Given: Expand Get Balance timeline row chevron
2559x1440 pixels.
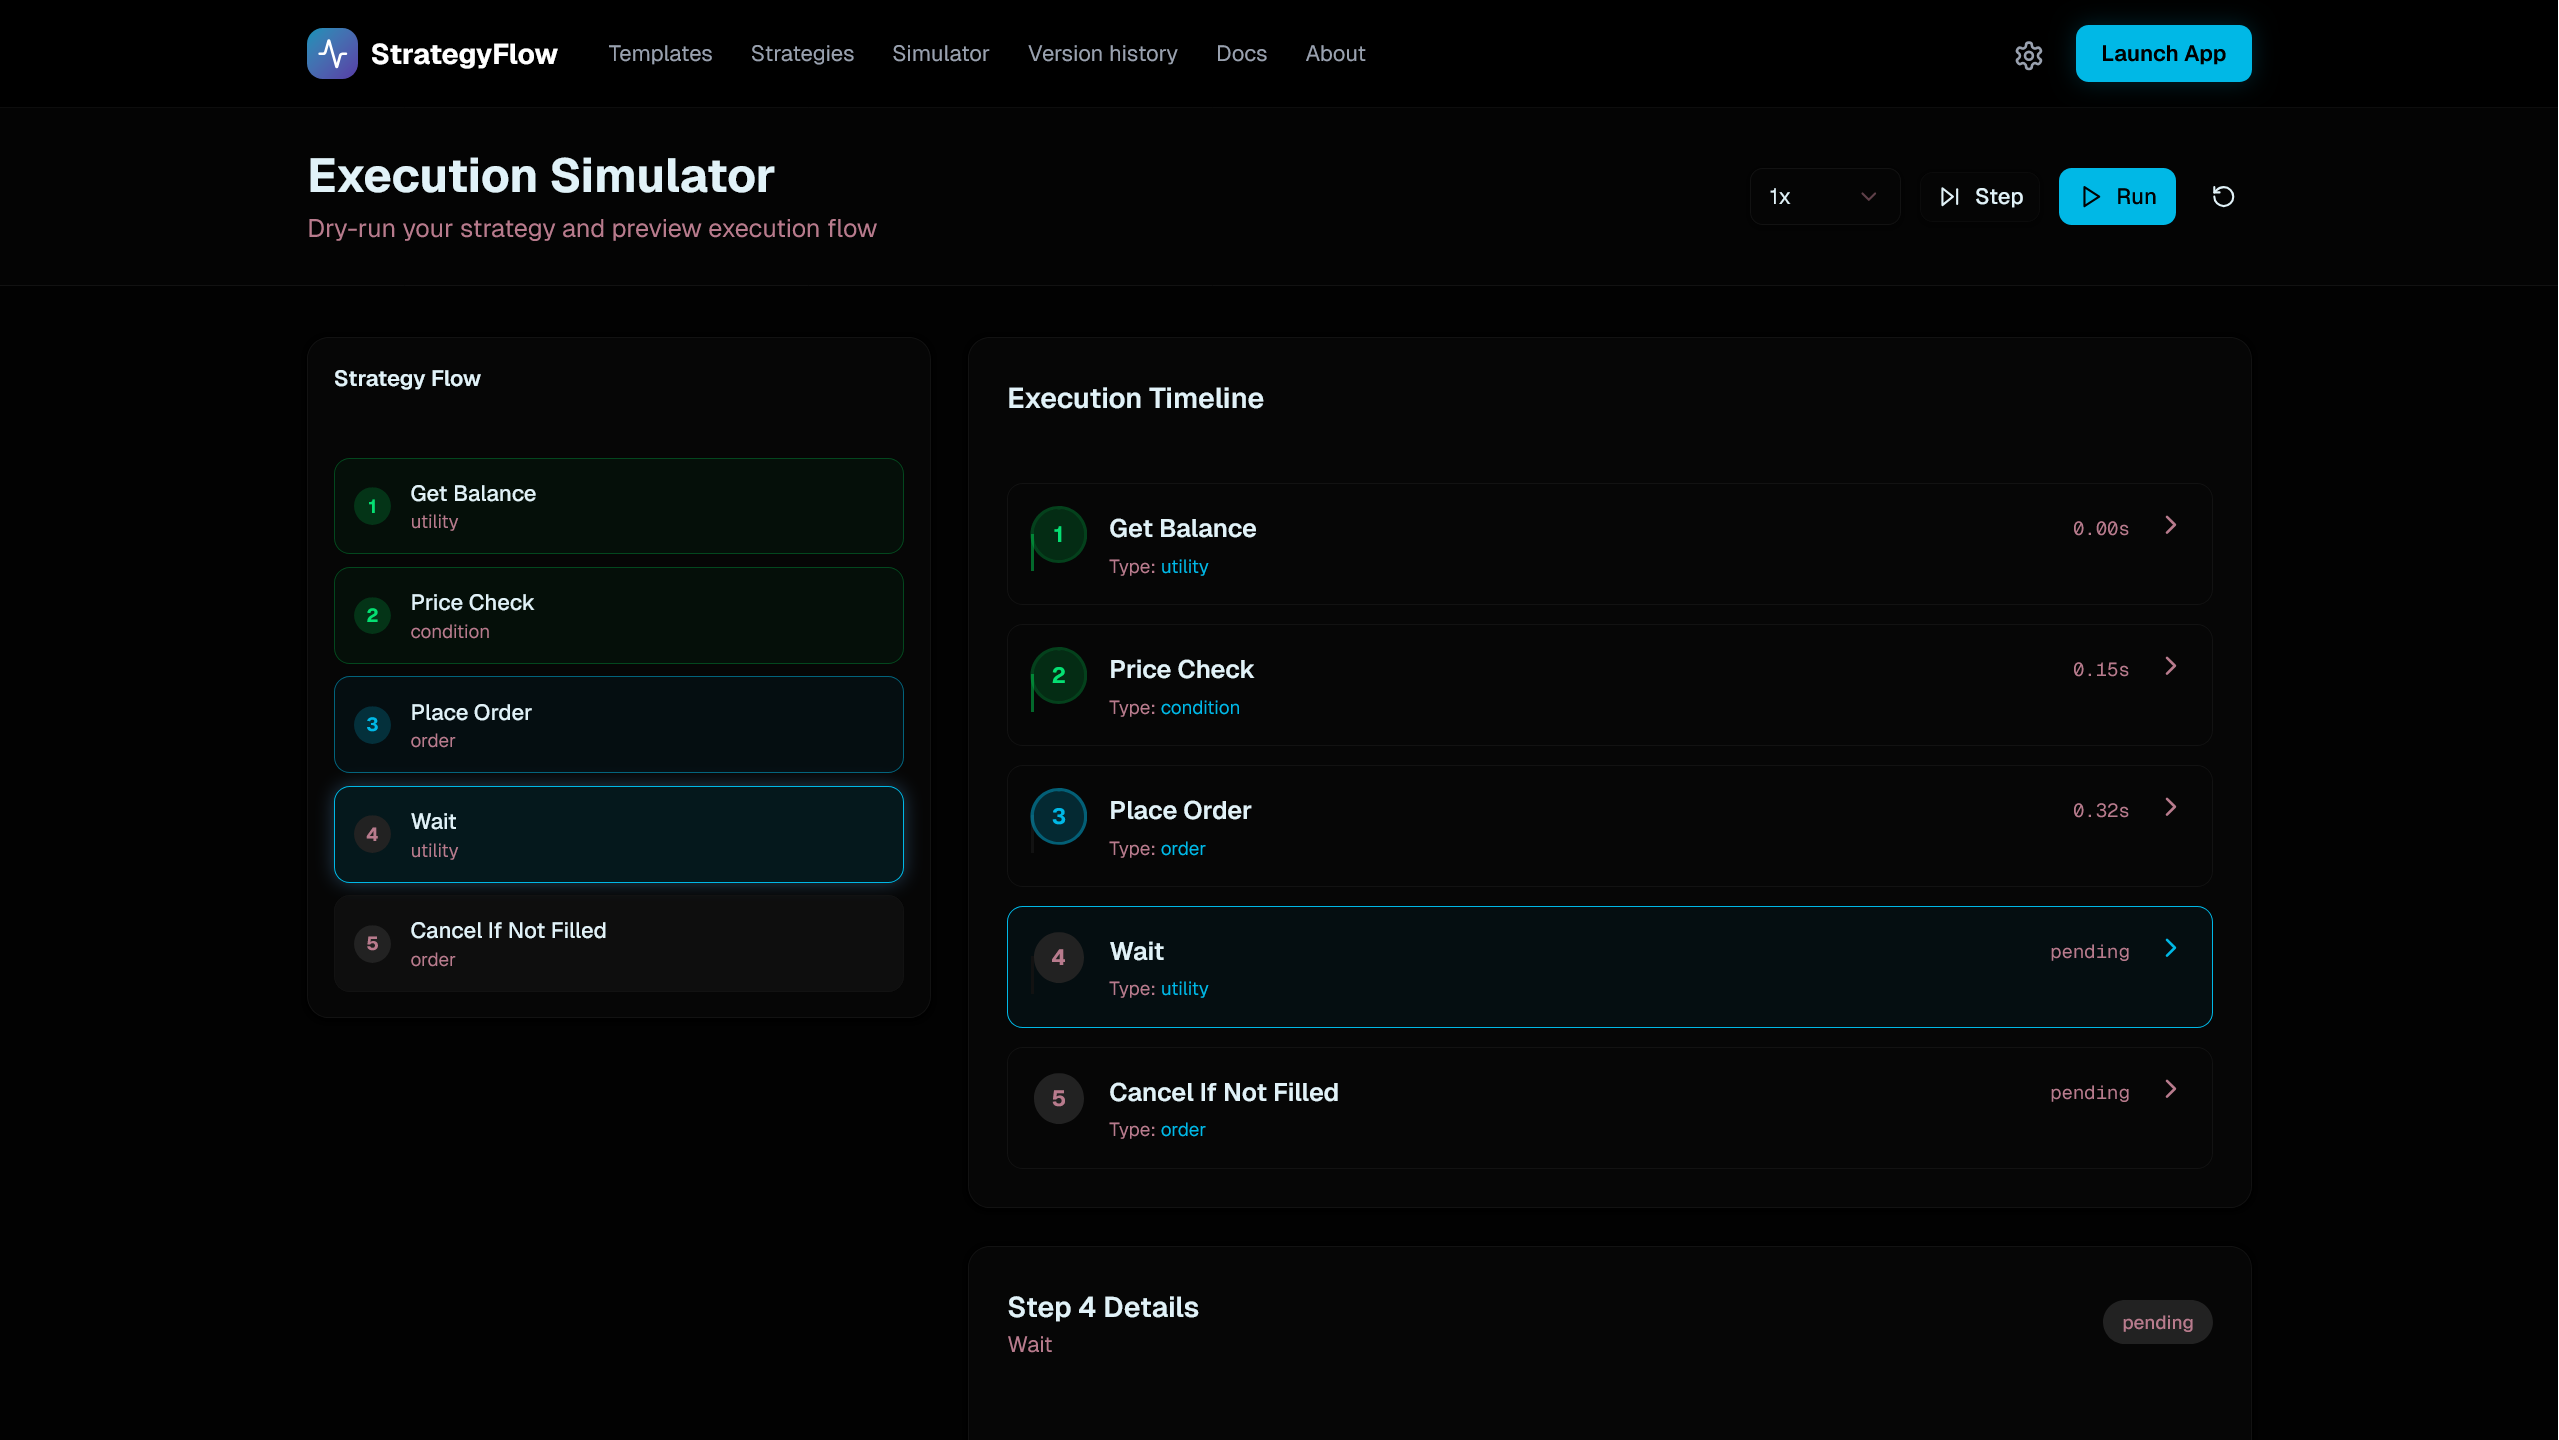Looking at the screenshot, I should point(2170,526).
